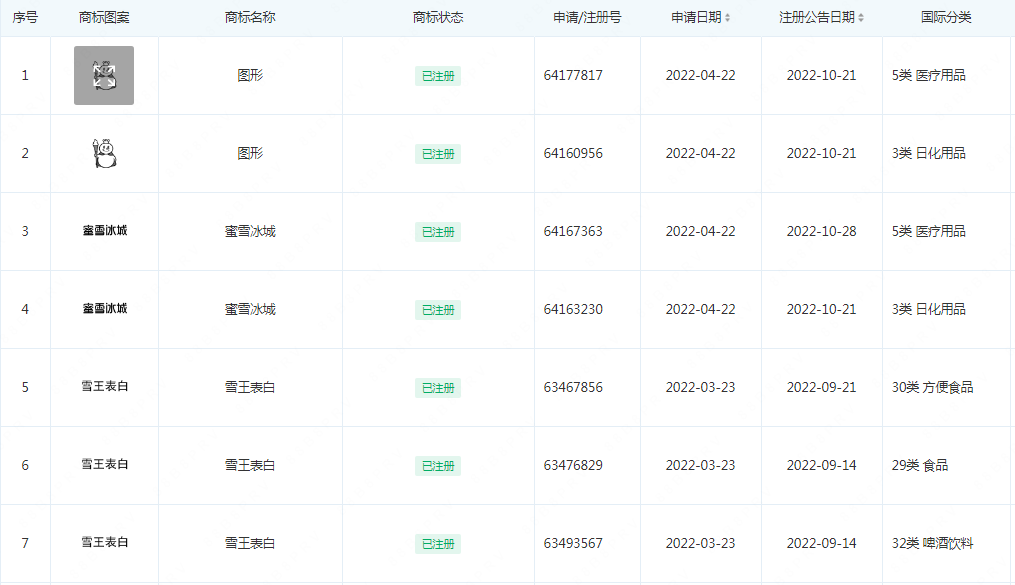The width and height of the screenshot is (1015, 585).
Task: Select registration number 64167363
Action: click(573, 231)
